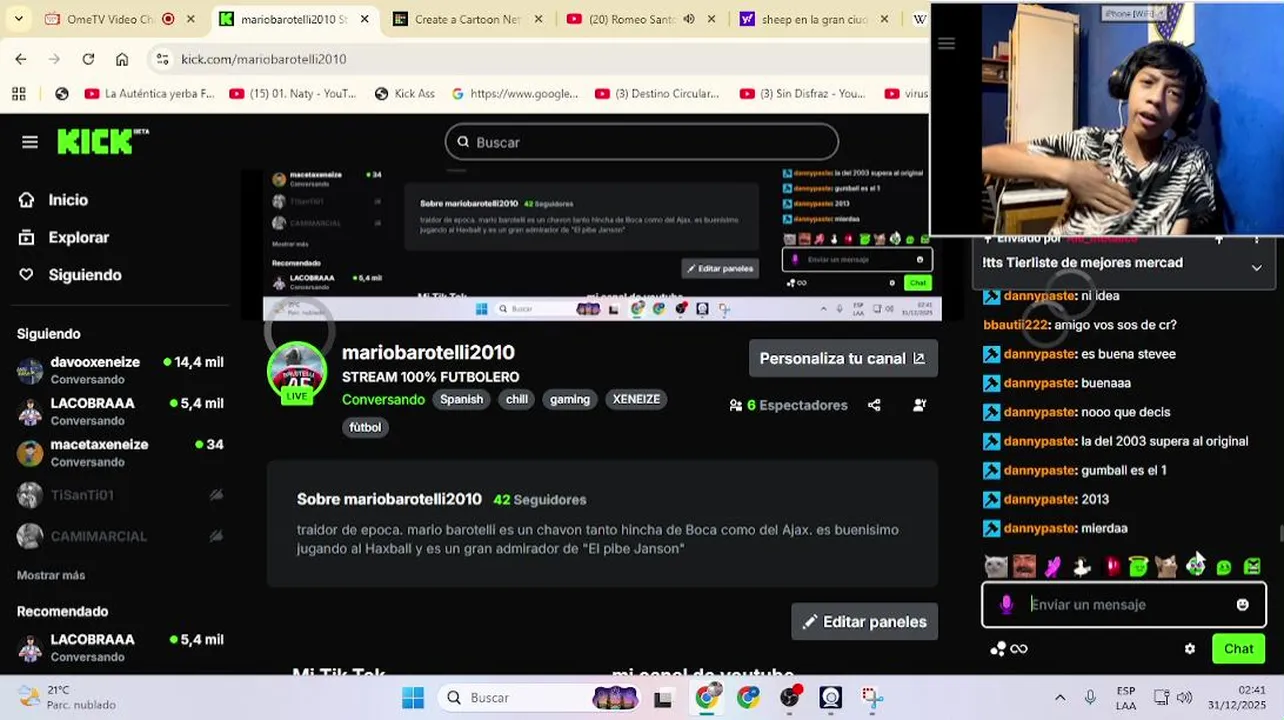Insert the last green angry emote
The image size is (1284, 720).
point(1252,566)
